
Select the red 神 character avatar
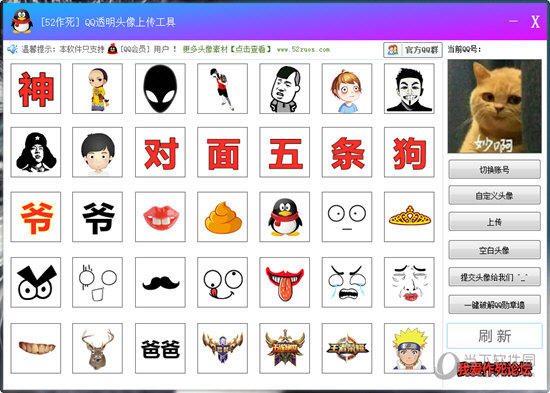click(36, 88)
